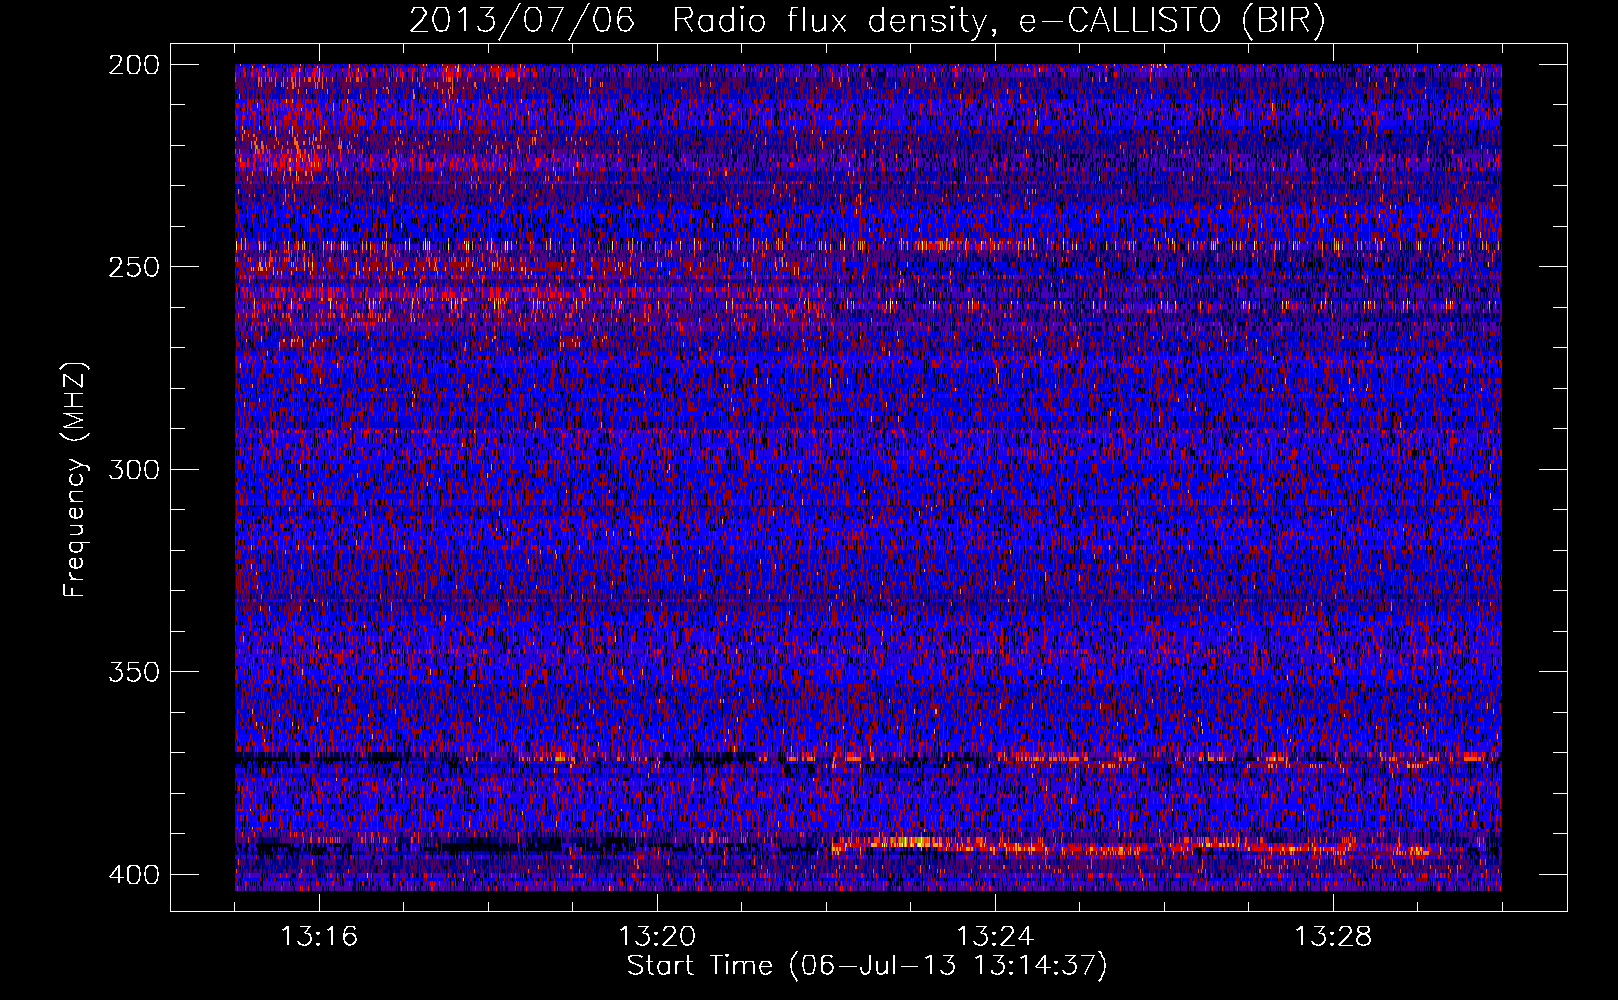Click the 13:20 time tick label
The width and height of the screenshot is (1618, 1000).
657,937
